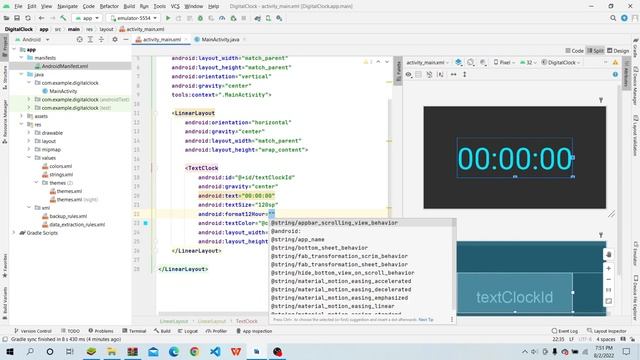This screenshot has height=360, width=640.
Task: Select strings.xml in project tree
Action: click(61, 174)
